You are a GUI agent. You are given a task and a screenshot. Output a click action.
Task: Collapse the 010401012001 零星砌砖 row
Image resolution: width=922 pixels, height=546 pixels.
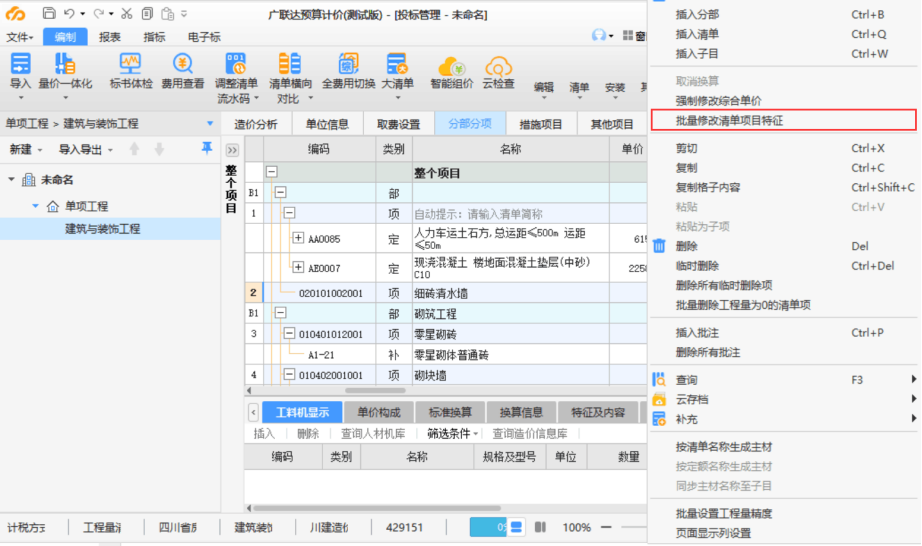tap(289, 333)
